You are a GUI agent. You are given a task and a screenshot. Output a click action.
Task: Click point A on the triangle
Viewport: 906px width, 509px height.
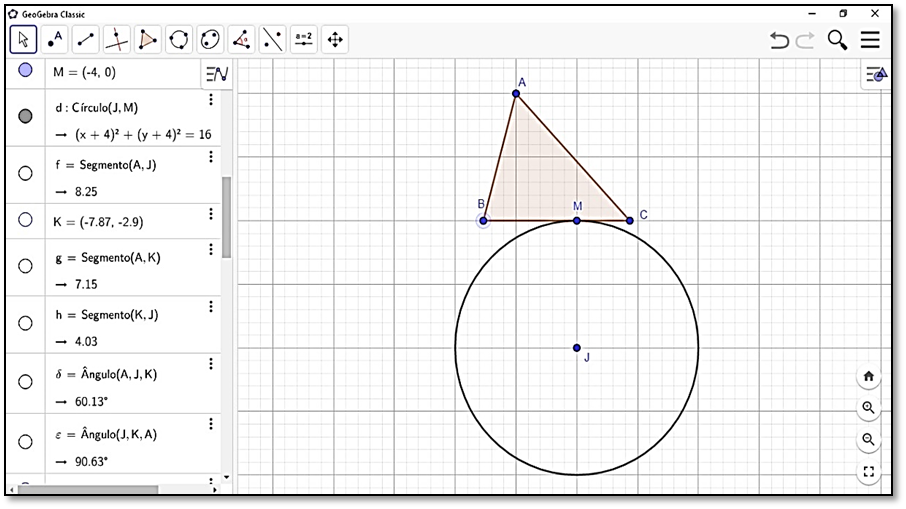click(x=516, y=94)
